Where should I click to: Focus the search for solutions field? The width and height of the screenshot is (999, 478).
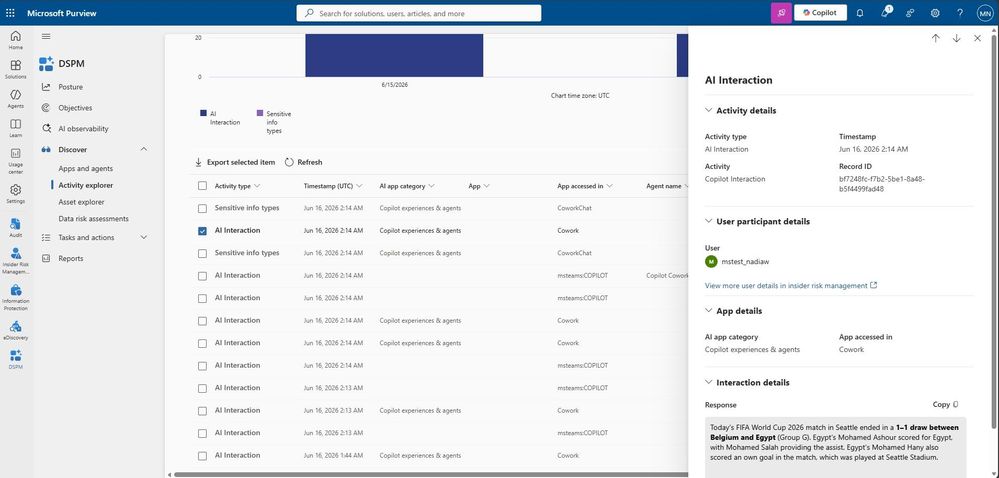click(x=419, y=13)
